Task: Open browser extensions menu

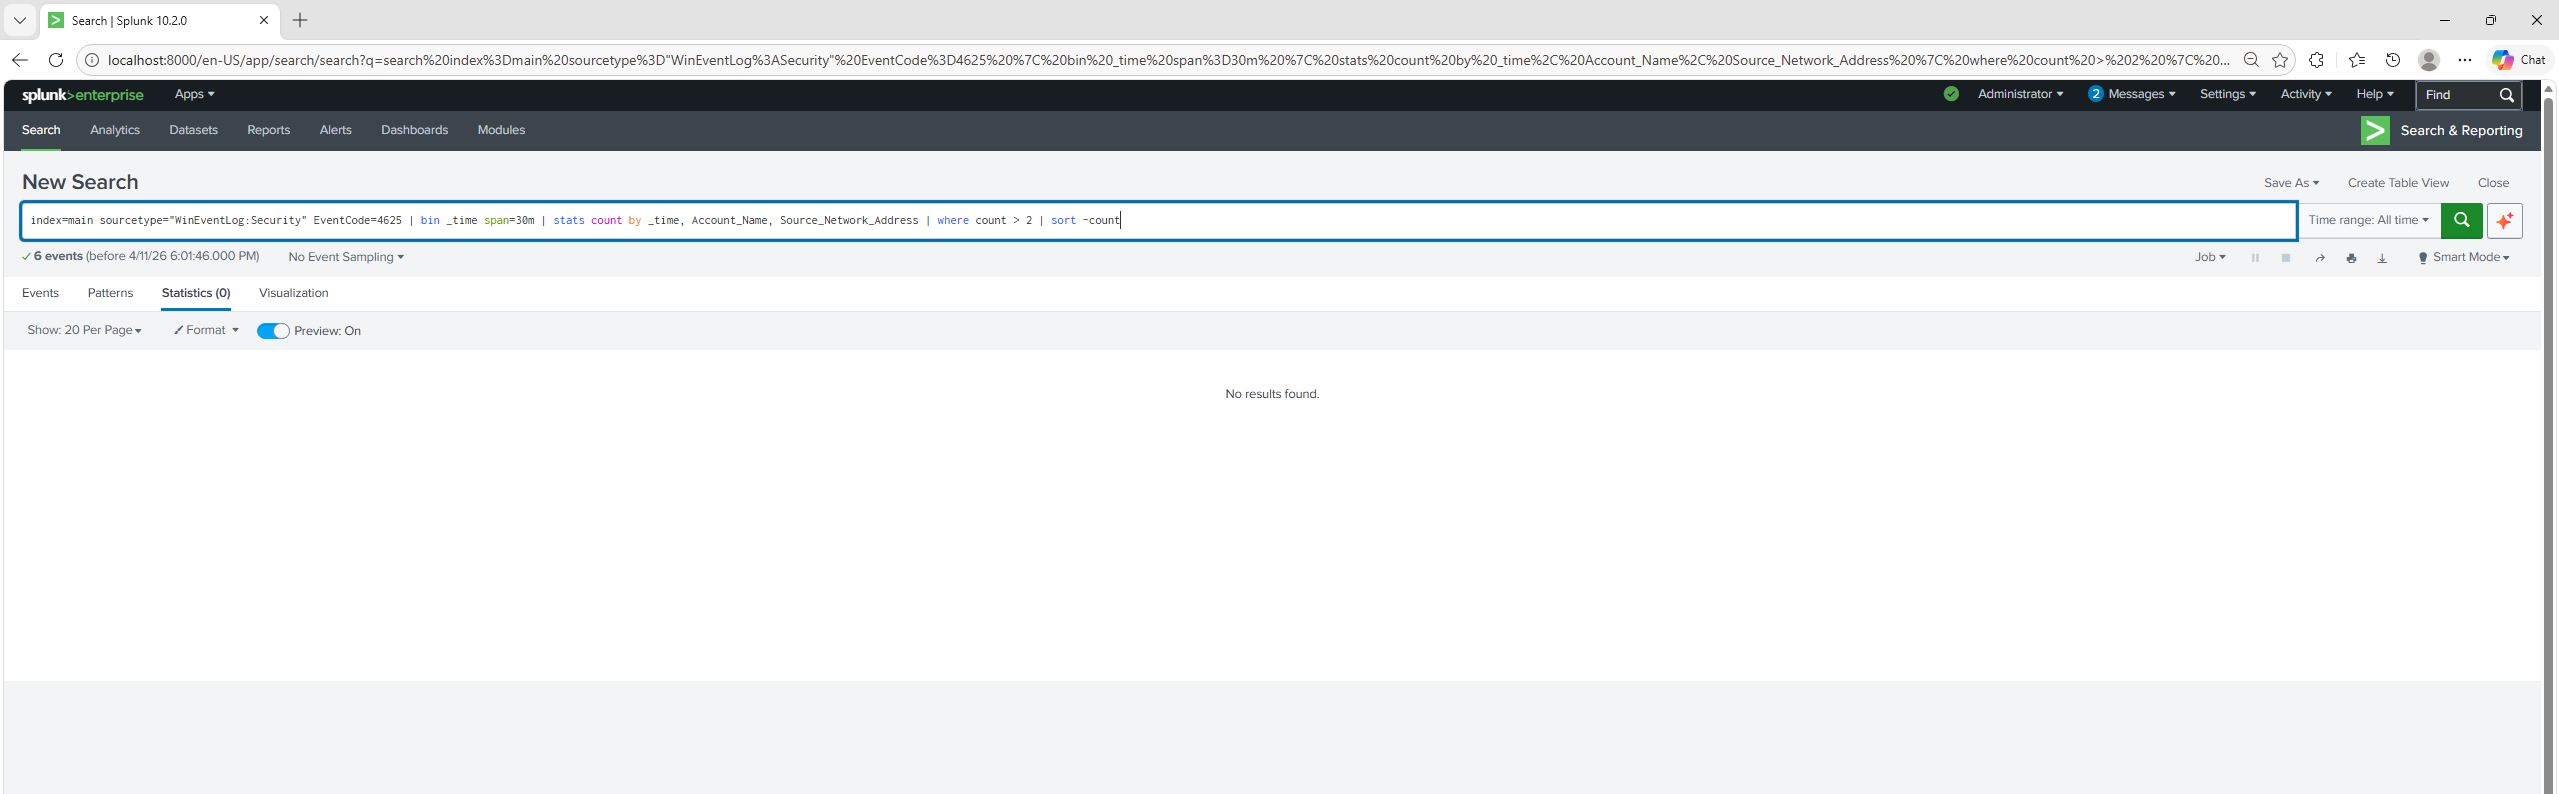Action: click(x=2316, y=60)
